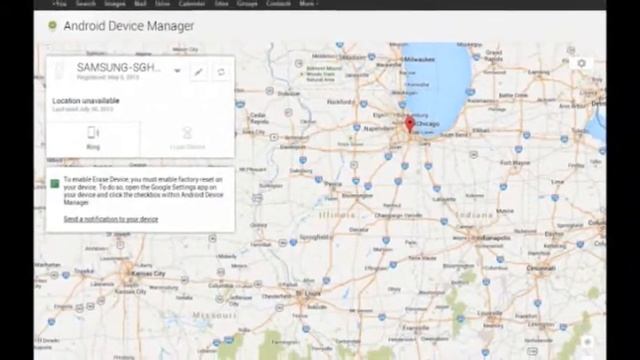640x360 pixels.
Task: Click the Indiana state label on map
Action: click(474, 215)
